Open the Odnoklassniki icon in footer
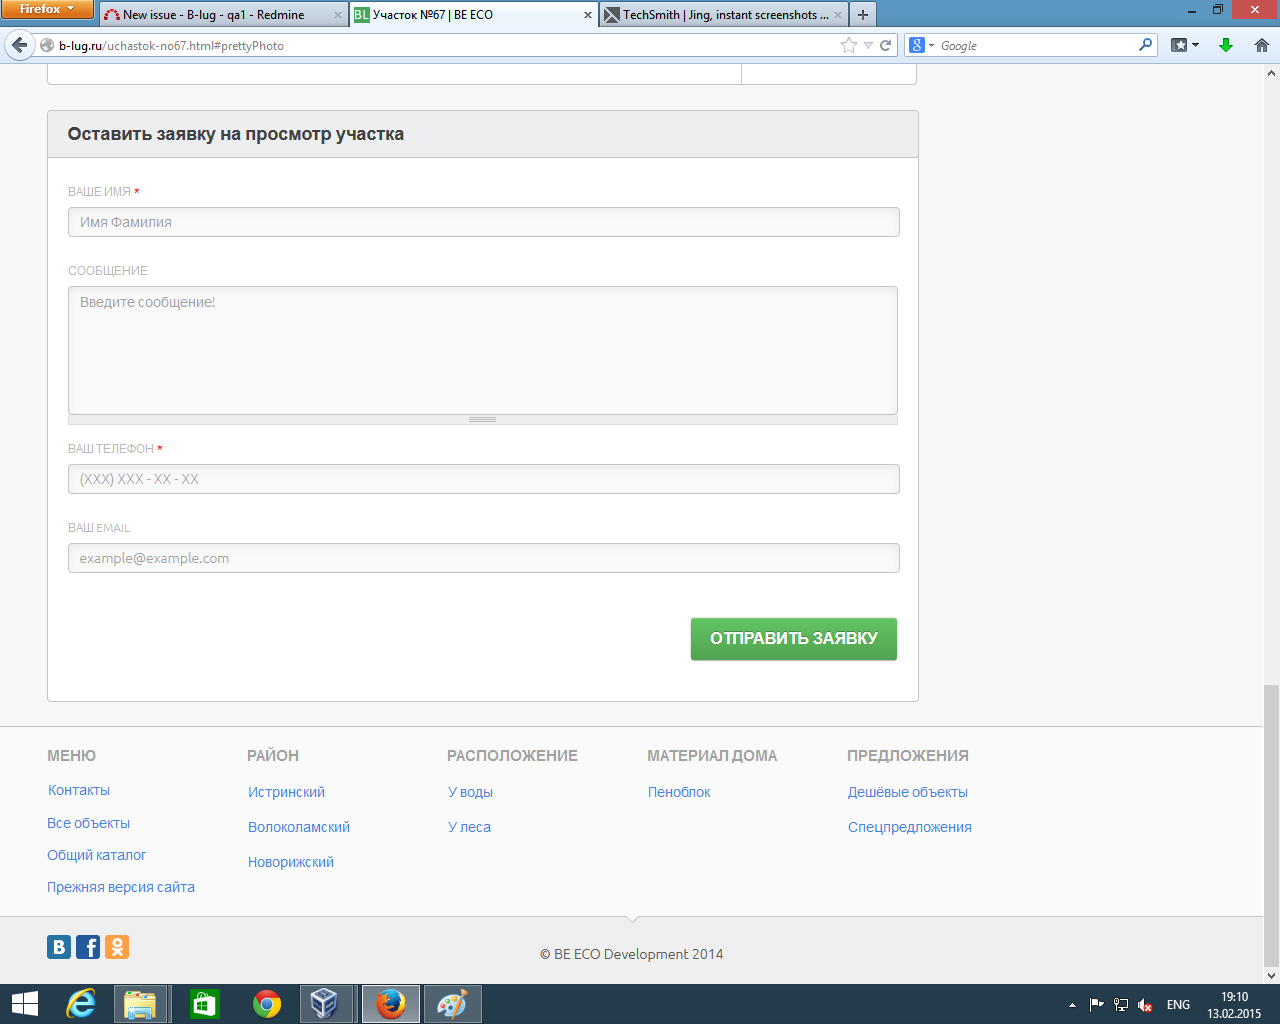1280x1024 pixels. (117, 947)
